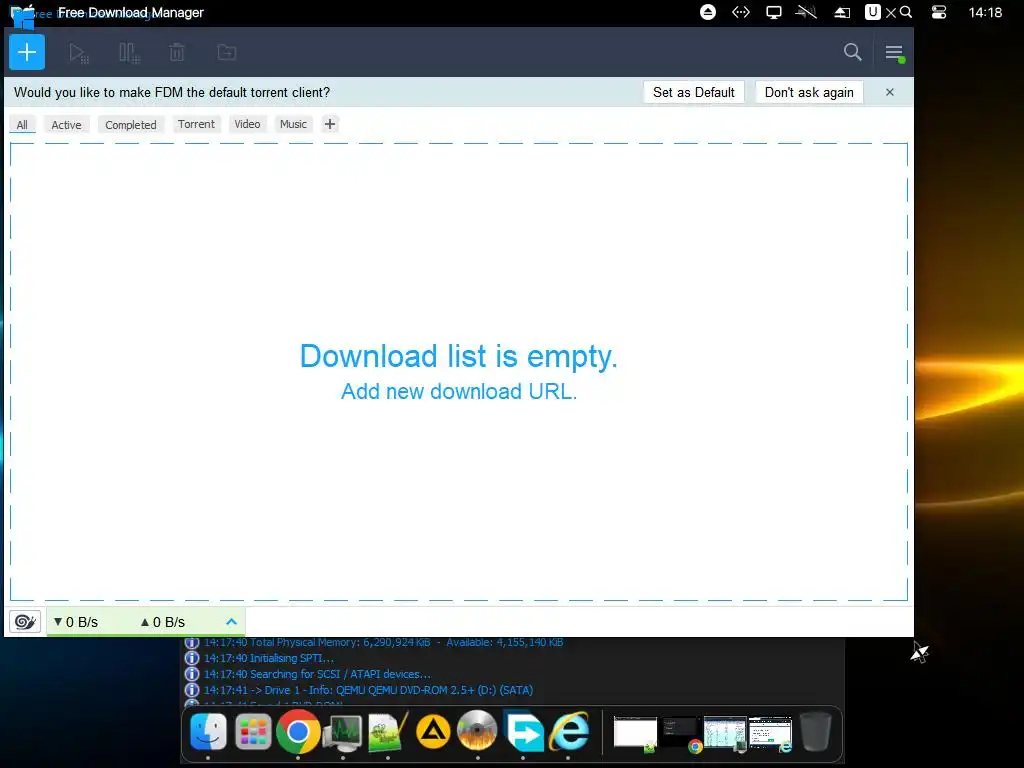Click the U input source menu bar icon
The image size is (1024, 768).
(872, 12)
